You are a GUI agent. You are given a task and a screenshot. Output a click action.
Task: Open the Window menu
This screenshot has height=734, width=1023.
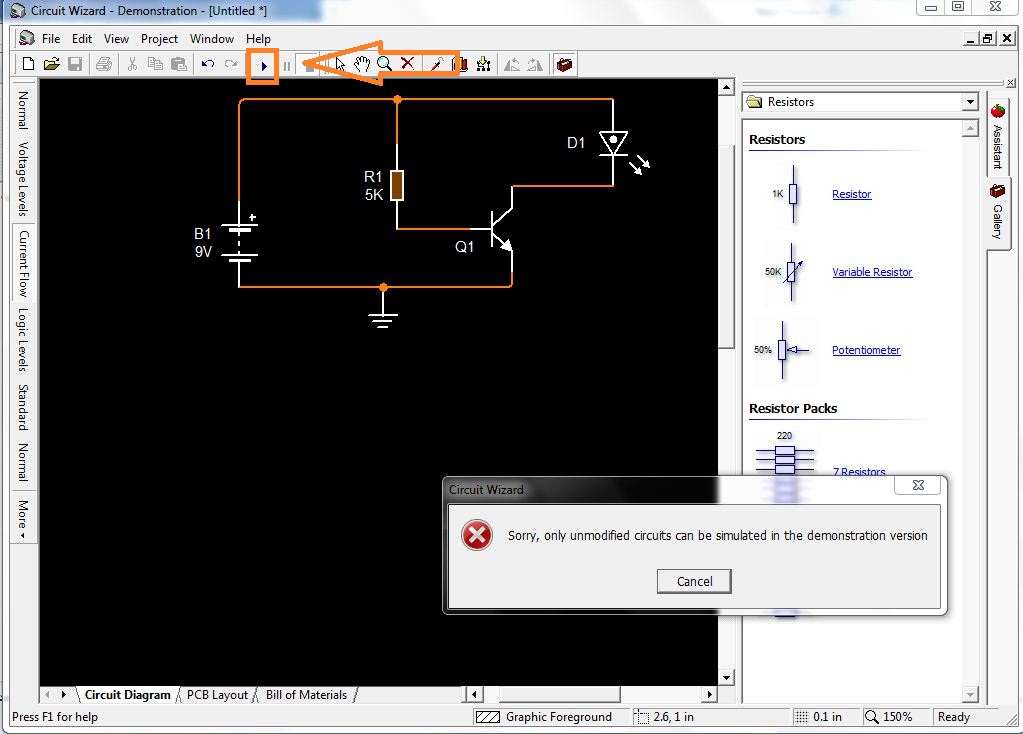point(211,38)
